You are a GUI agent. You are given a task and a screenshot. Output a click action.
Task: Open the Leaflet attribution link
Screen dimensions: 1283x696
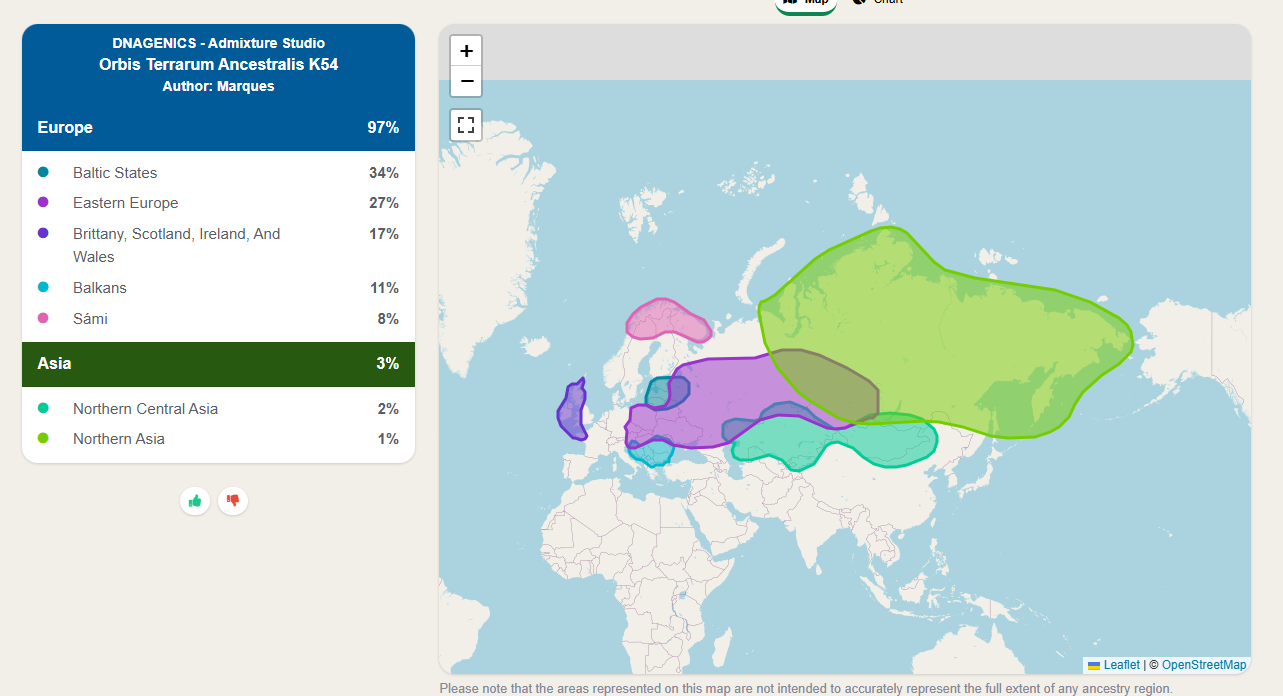1121,665
